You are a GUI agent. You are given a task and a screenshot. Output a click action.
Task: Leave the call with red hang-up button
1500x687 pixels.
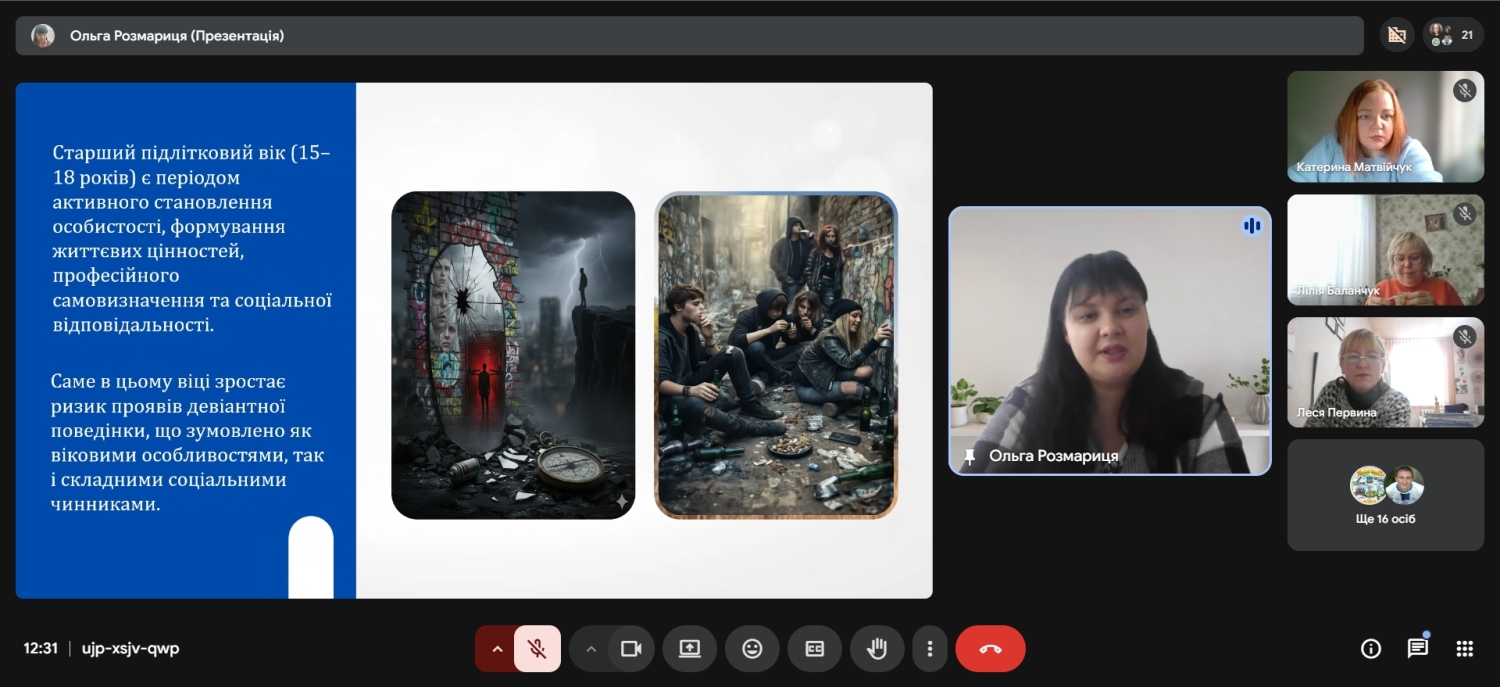click(990, 649)
